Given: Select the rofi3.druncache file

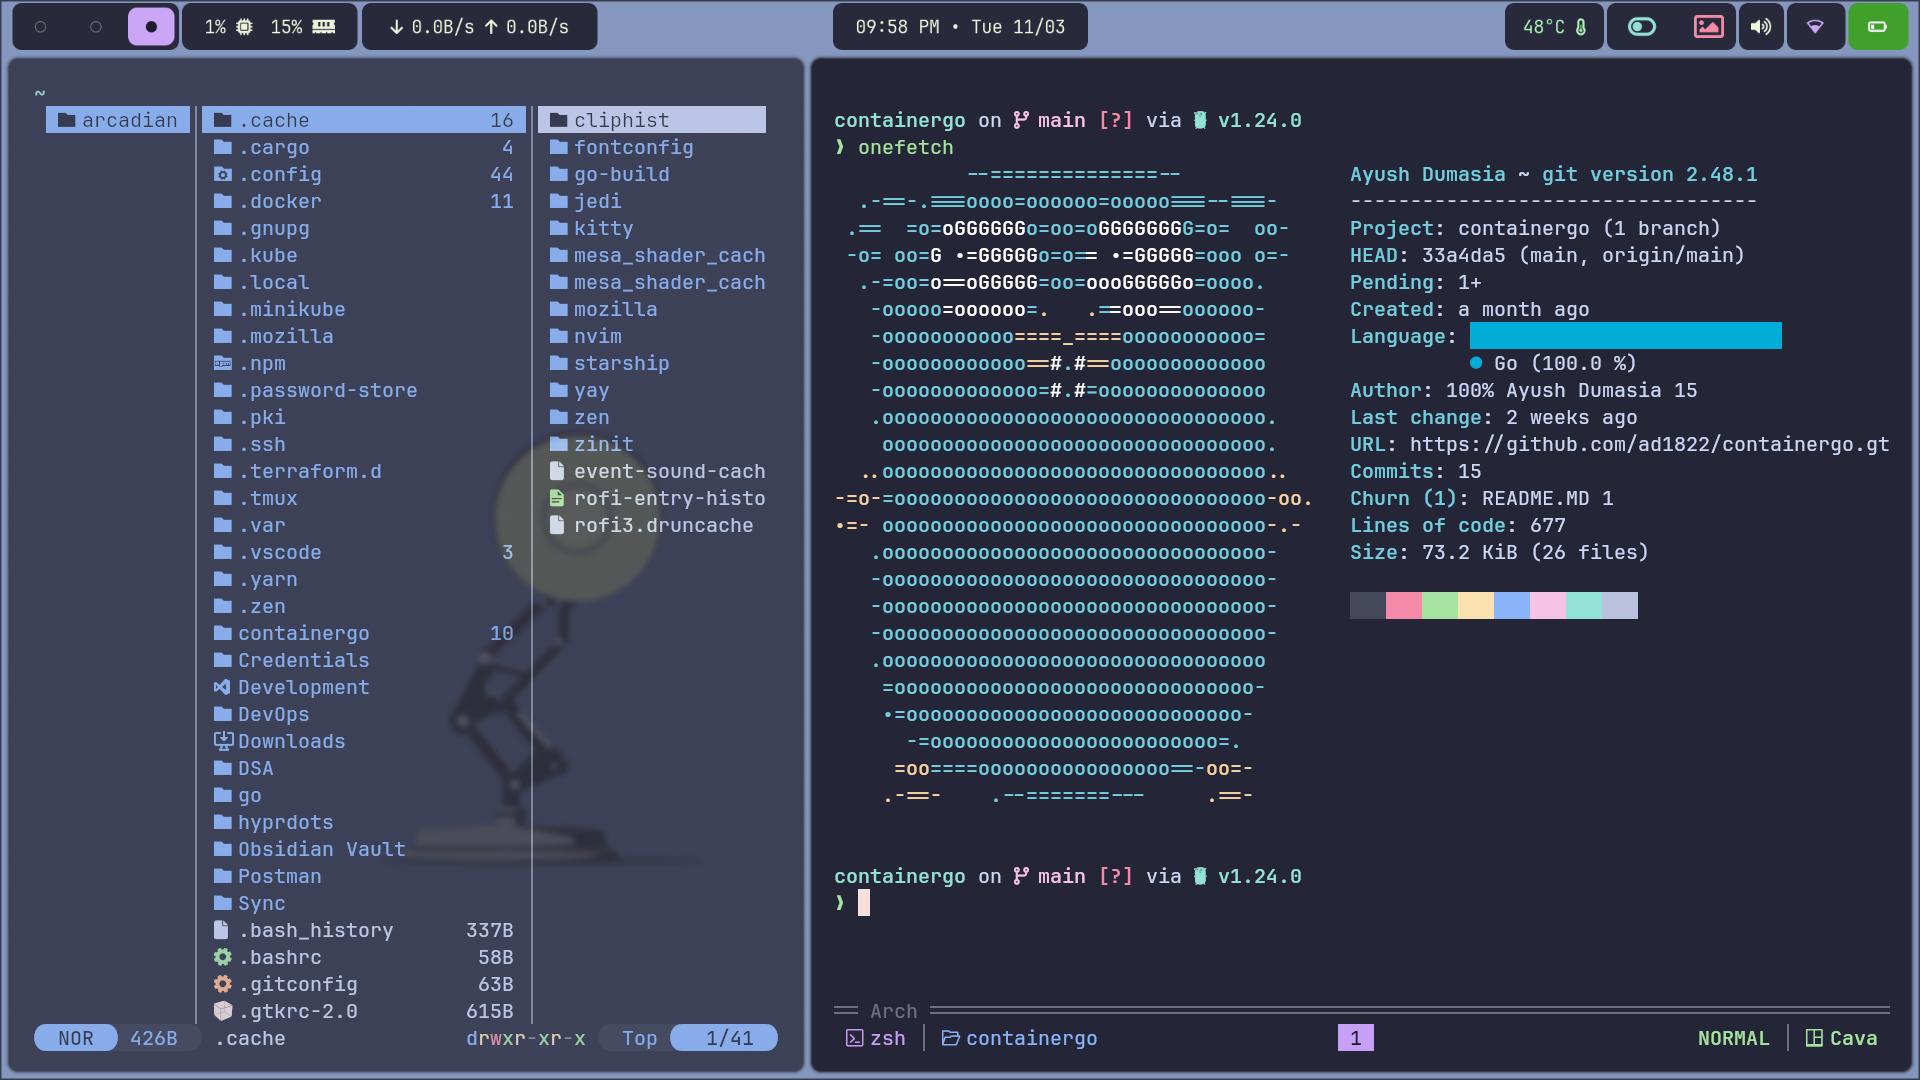Looking at the screenshot, I should [652, 525].
